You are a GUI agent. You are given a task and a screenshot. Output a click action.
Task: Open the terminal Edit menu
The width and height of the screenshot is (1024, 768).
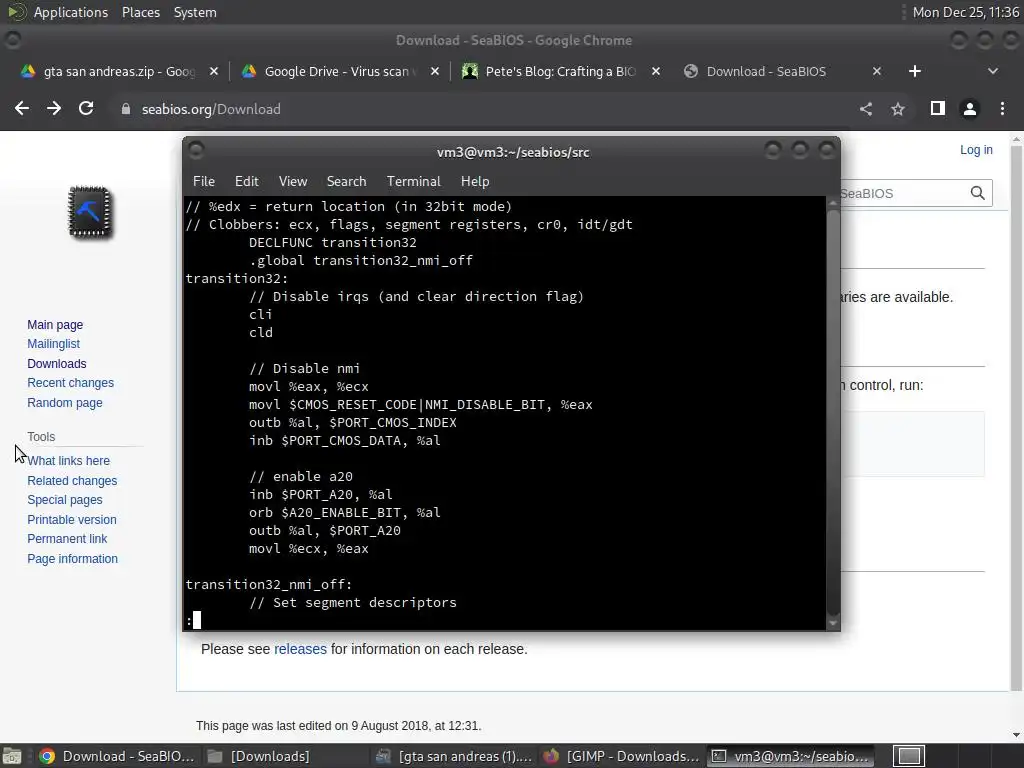[x=247, y=182]
